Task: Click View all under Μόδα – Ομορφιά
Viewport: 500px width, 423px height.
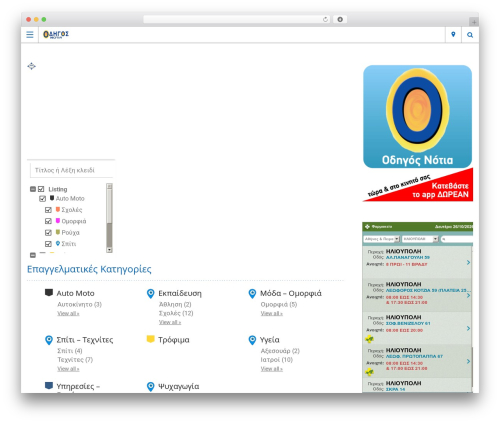Action: [x=272, y=313]
